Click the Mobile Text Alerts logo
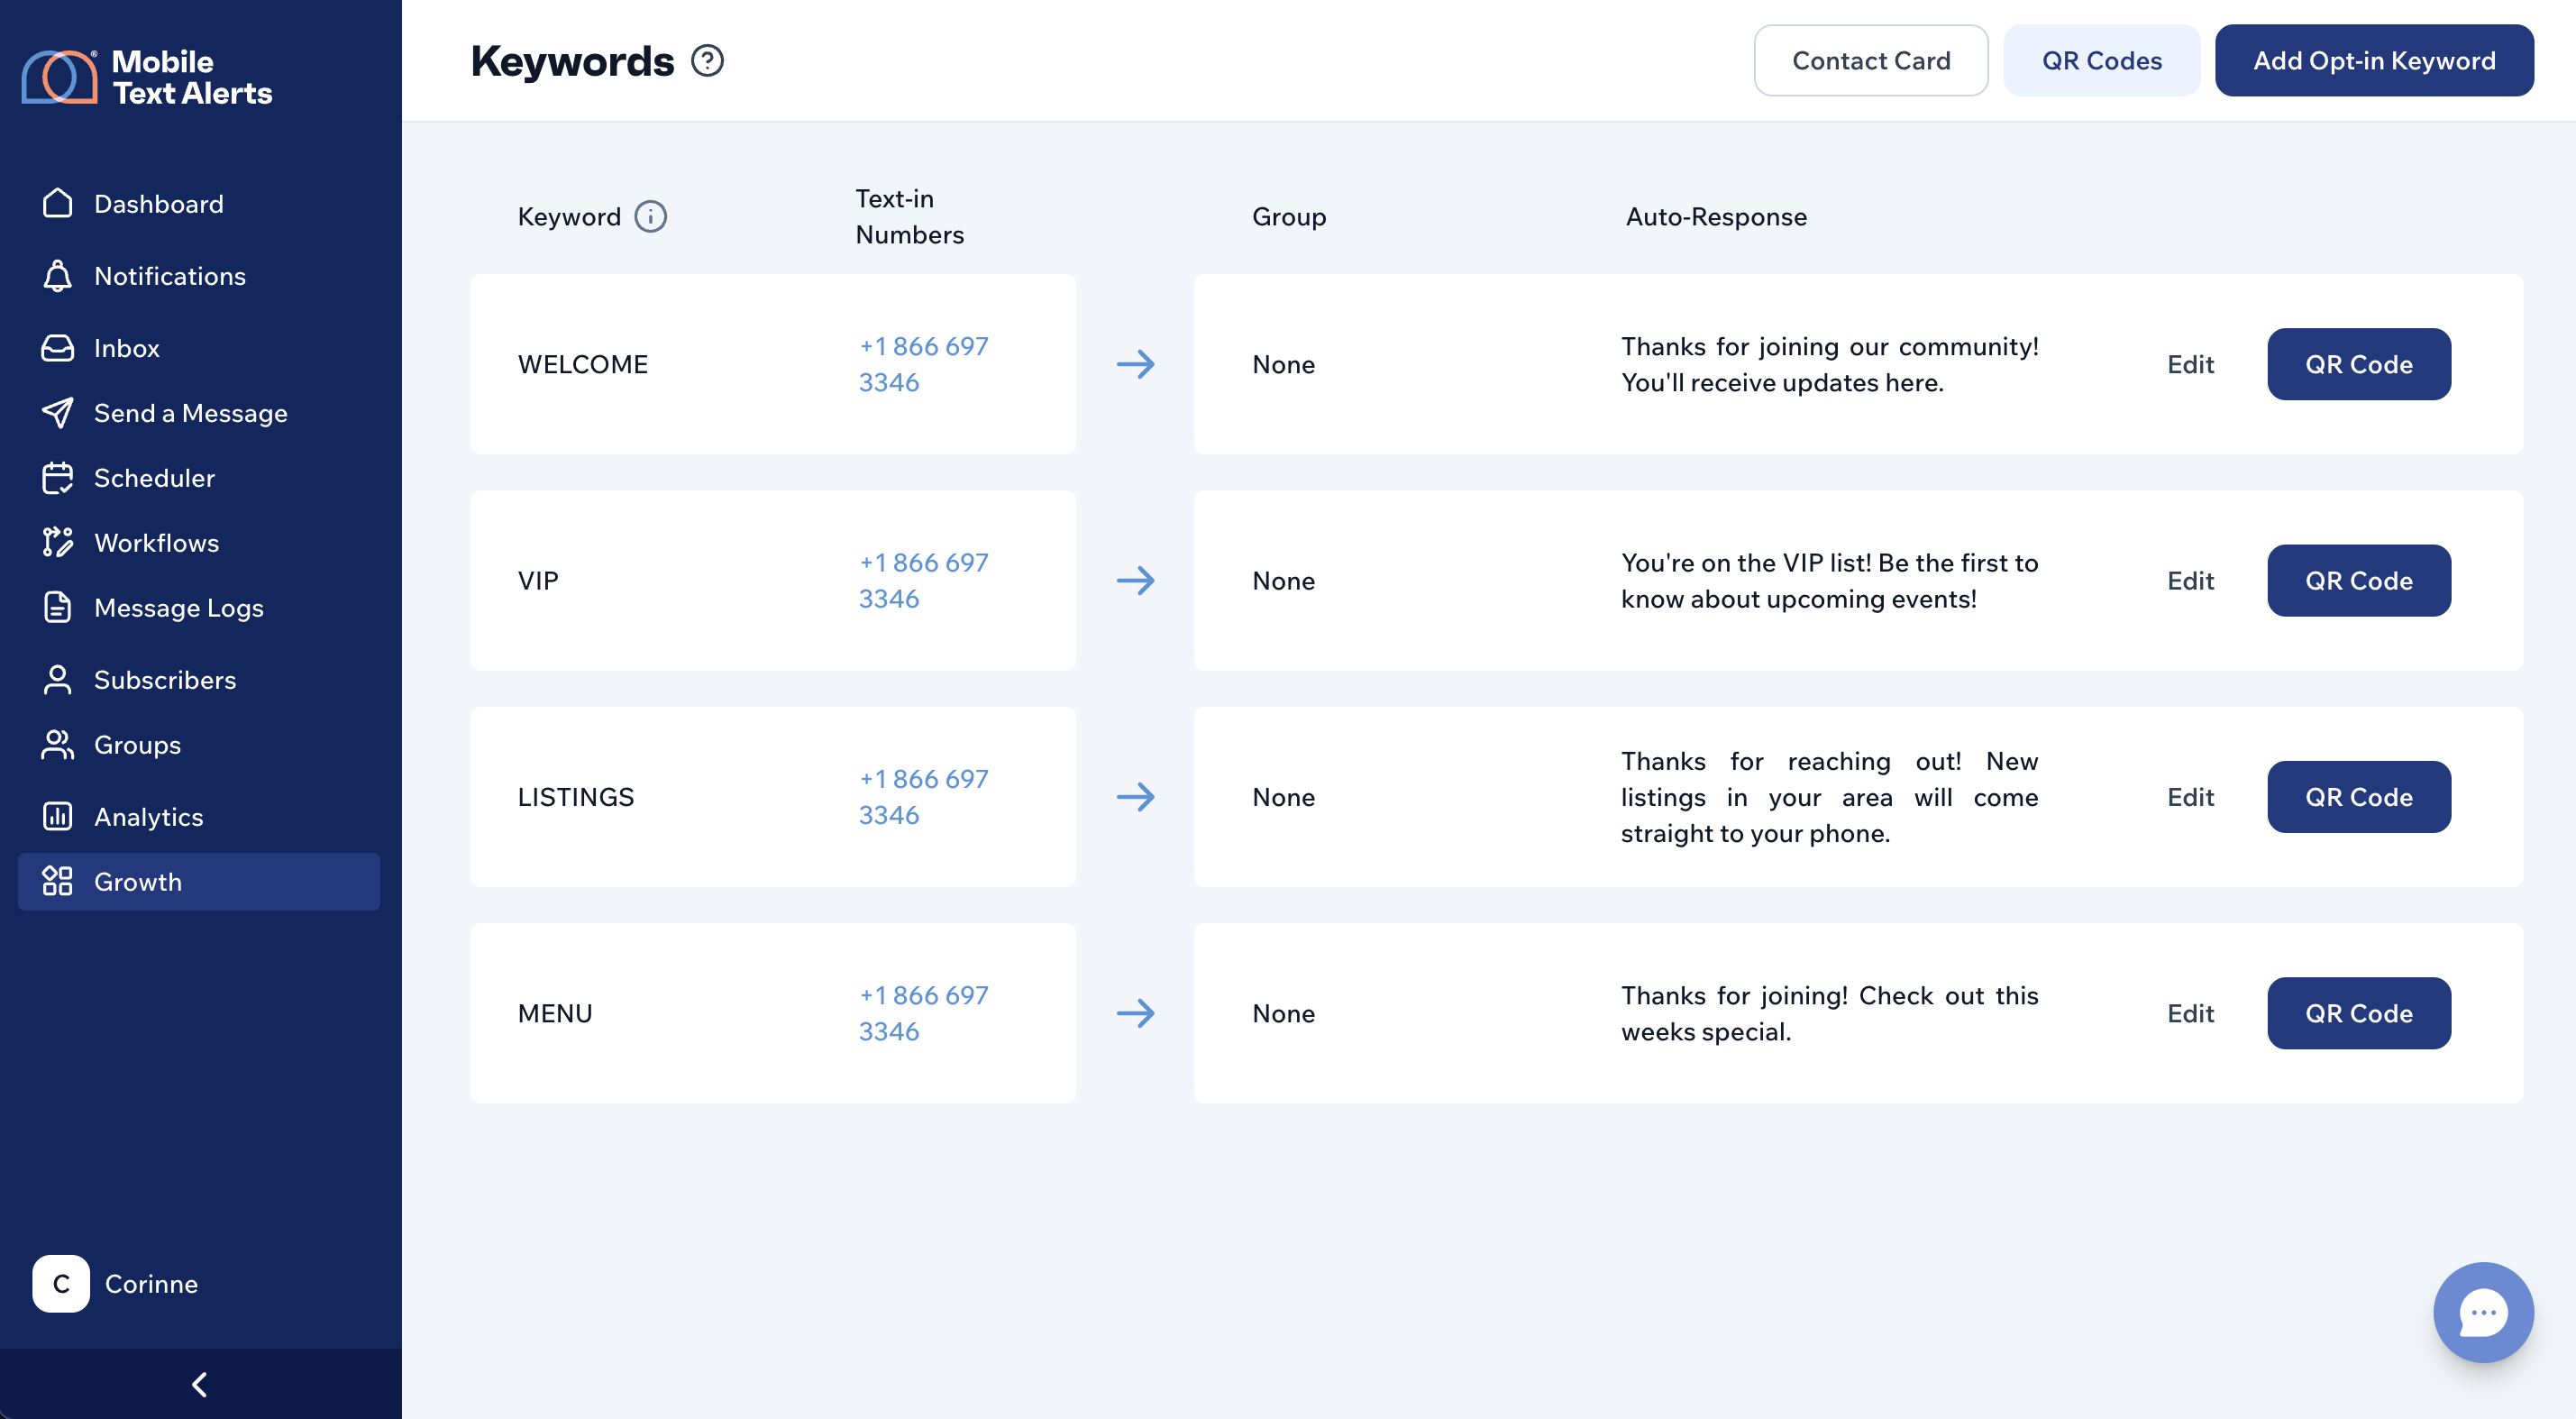 [147, 77]
